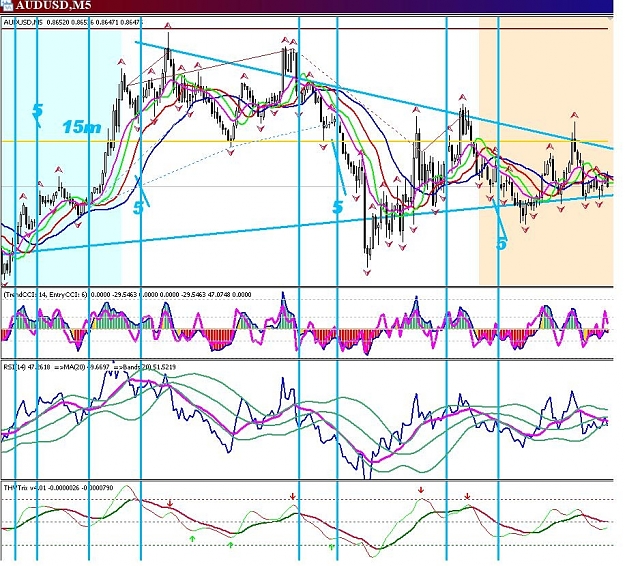Click leftmost red down arrow in THV Trix panel
The height and width of the screenshot is (566, 625).
[170, 504]
